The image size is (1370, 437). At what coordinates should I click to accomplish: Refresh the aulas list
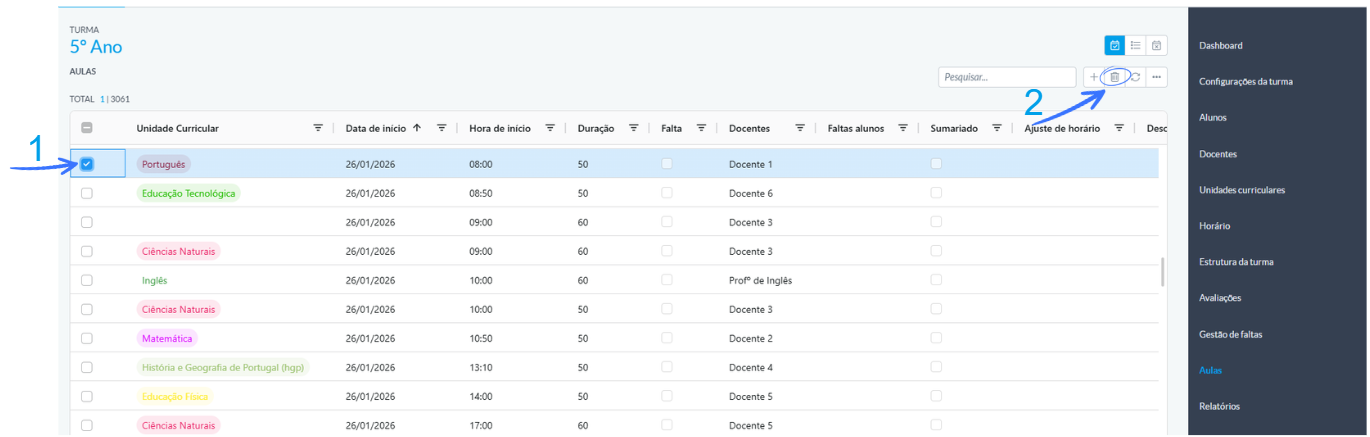pos(1135,77)
